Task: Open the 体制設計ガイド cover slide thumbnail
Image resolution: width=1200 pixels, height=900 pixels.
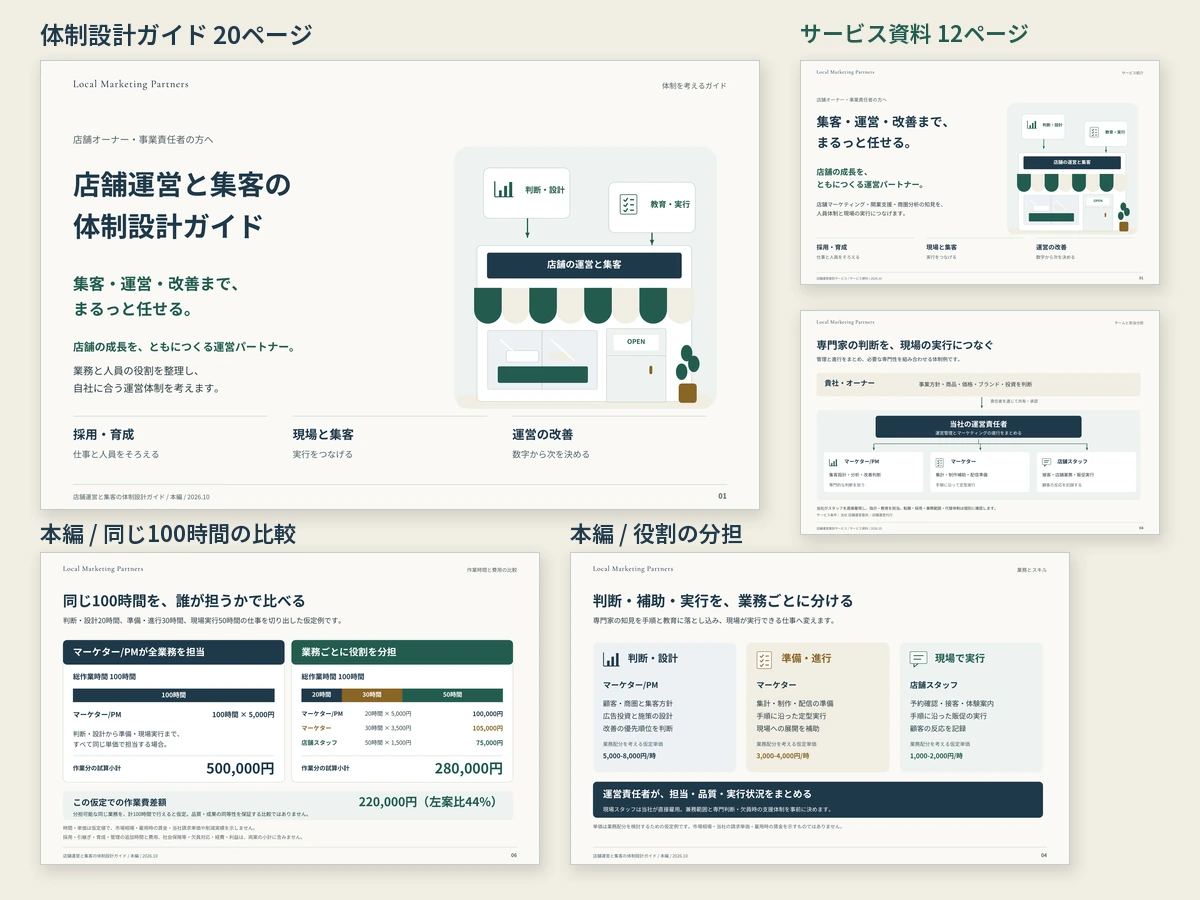Action: 400,284
